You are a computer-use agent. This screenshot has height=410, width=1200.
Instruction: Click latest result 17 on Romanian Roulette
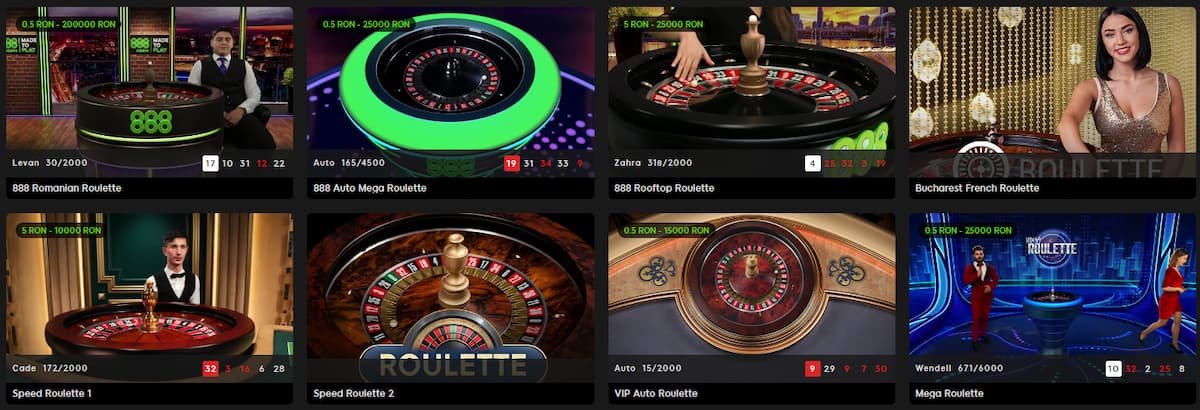pyautogui.click(x=210, y=163)
